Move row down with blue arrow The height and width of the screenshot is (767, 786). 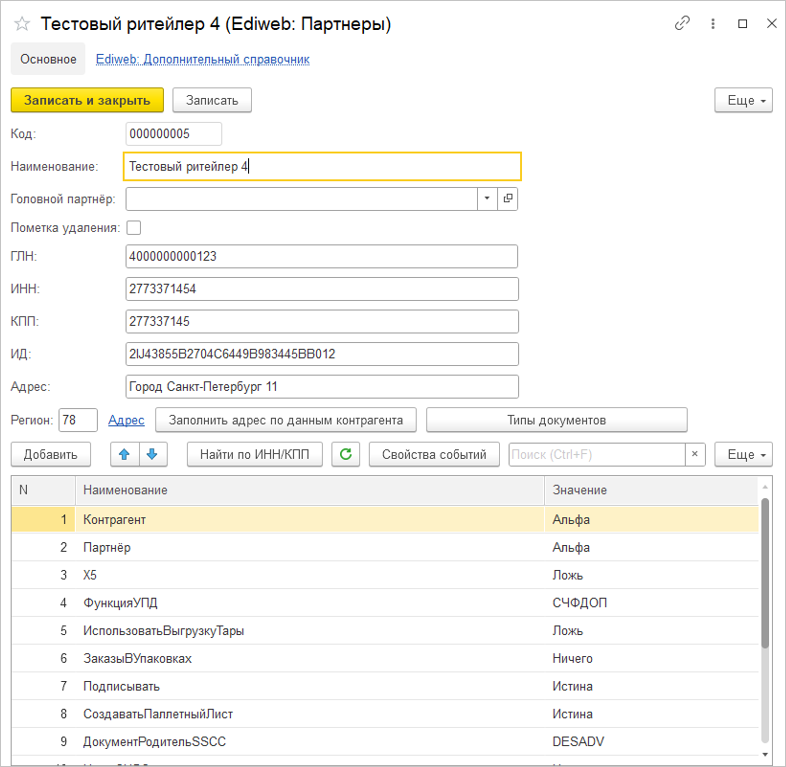(152, 454)
